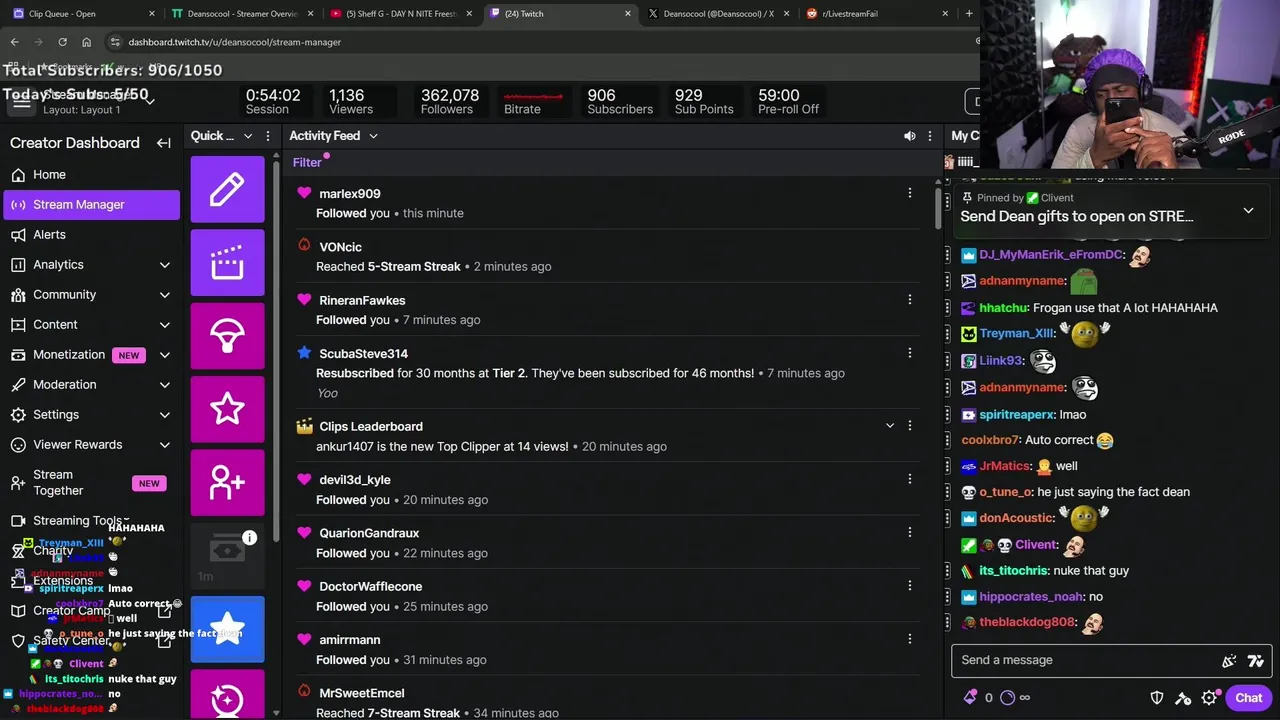Open channel points balance icon below chat
The image size is (1280, 720).
coord(1008,698)
